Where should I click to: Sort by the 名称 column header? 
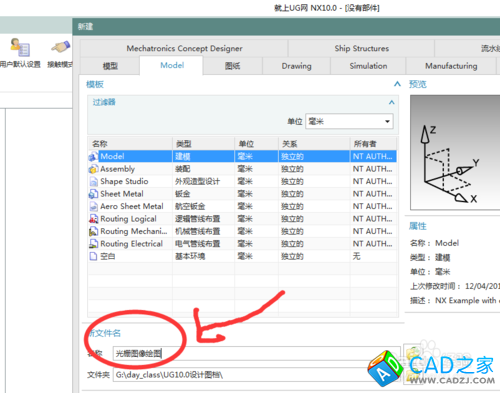[130, 144]
